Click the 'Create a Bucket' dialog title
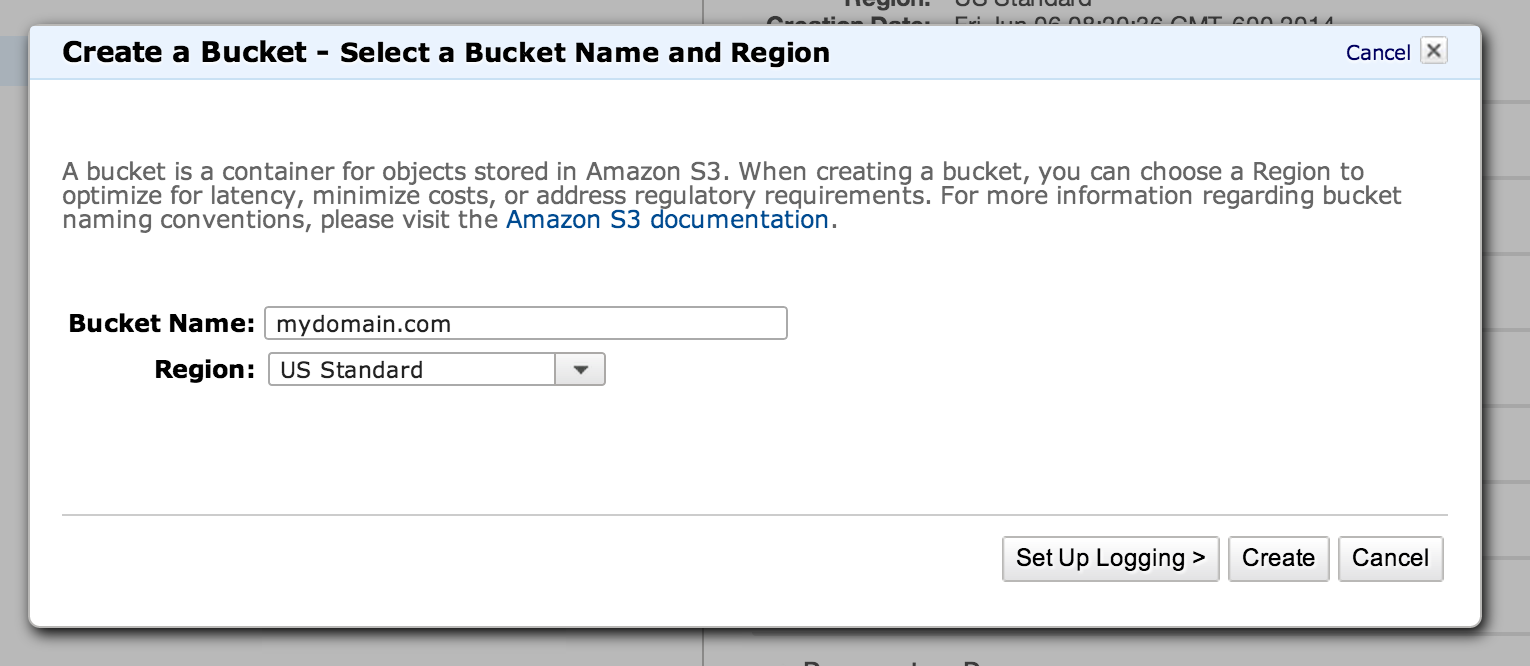Screen dimensions: 1530x666 coord(184,52)
